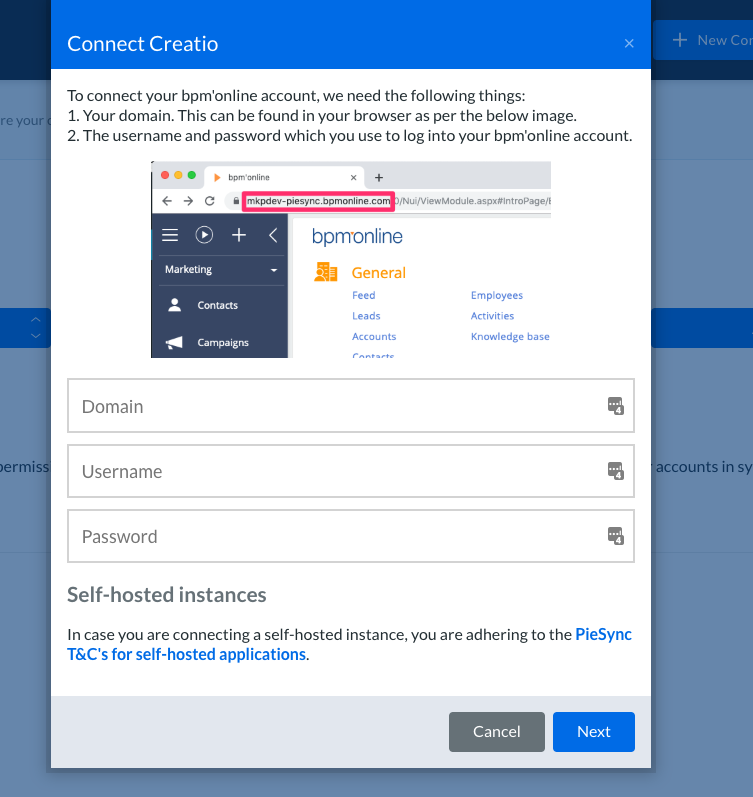Proceed with the Next button

pos(594,731)
